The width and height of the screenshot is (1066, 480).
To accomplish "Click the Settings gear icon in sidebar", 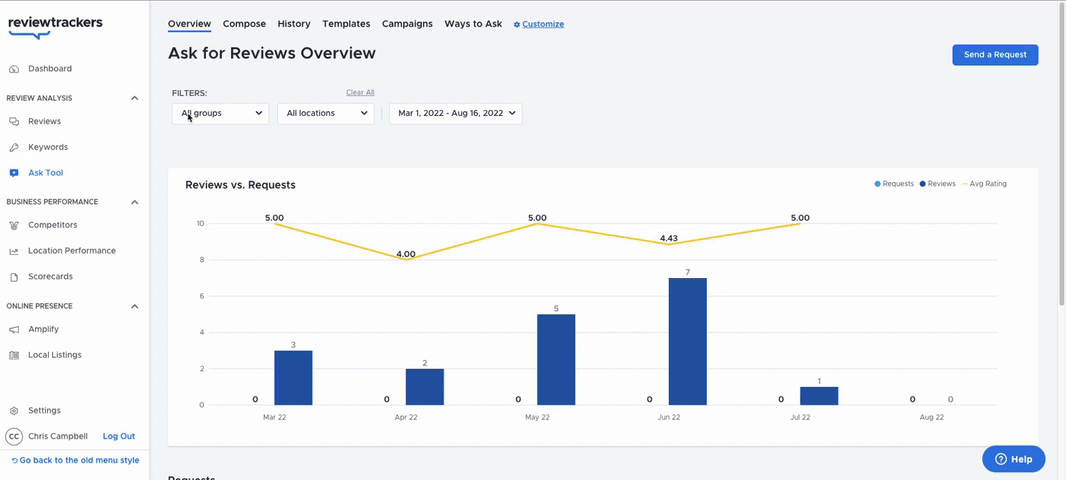I will click(14, 411).
